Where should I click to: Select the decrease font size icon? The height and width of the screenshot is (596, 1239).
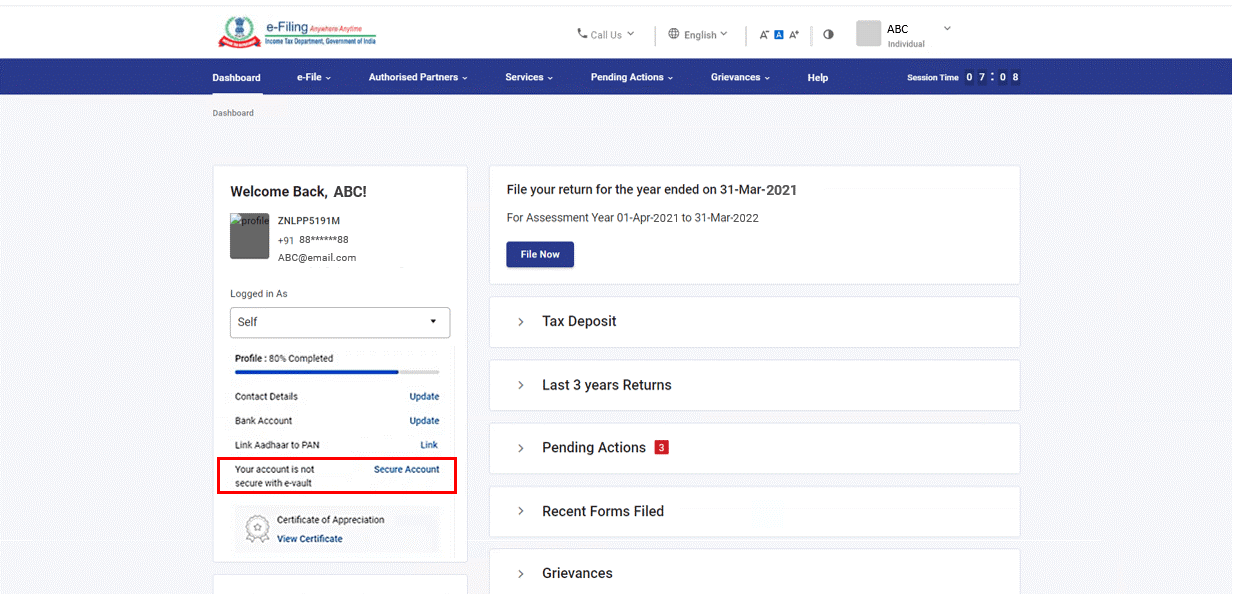[762, 34]
